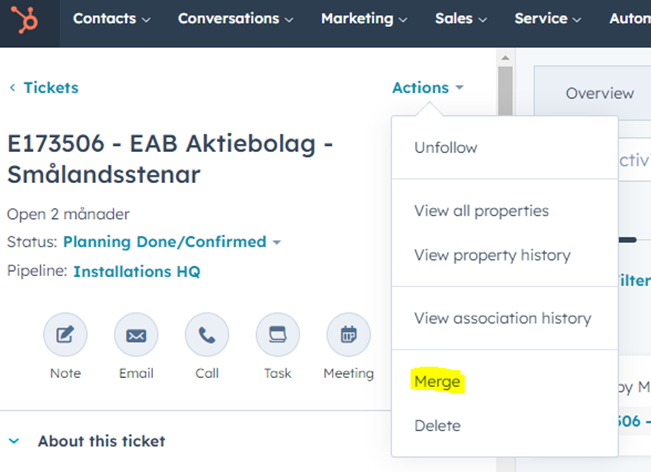Go back to the Tickets list
Screen dimensions: 651x472
click(x=44, y=88)
